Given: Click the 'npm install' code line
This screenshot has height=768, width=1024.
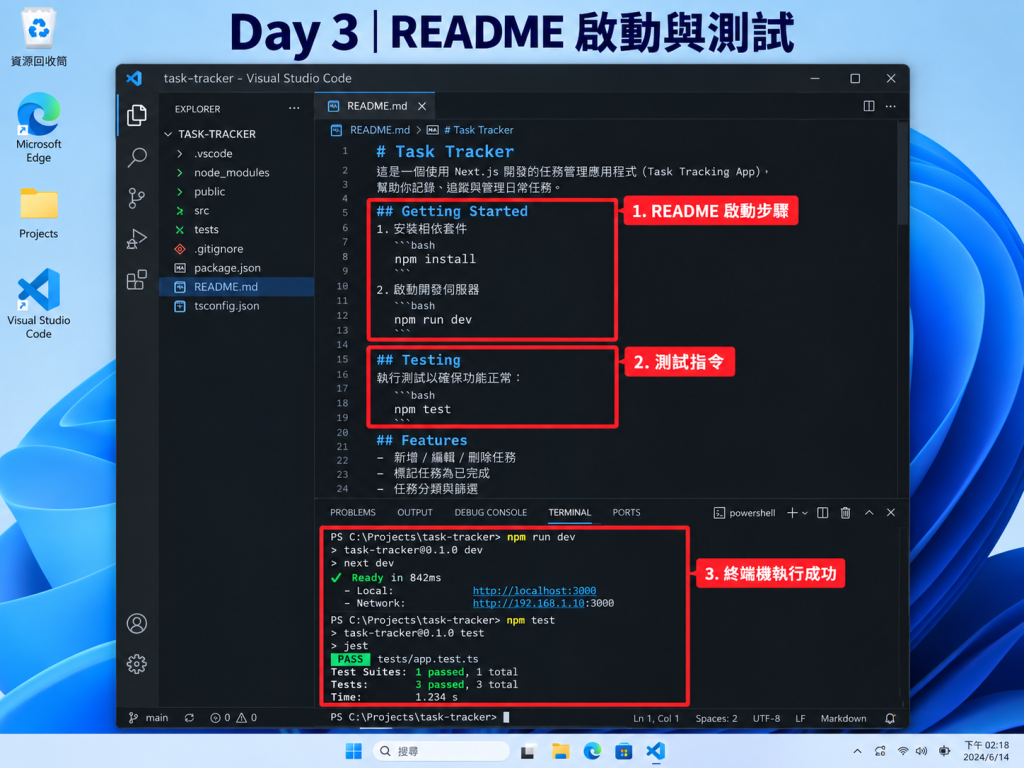Looking at the screenshot, I should (435, 259).
